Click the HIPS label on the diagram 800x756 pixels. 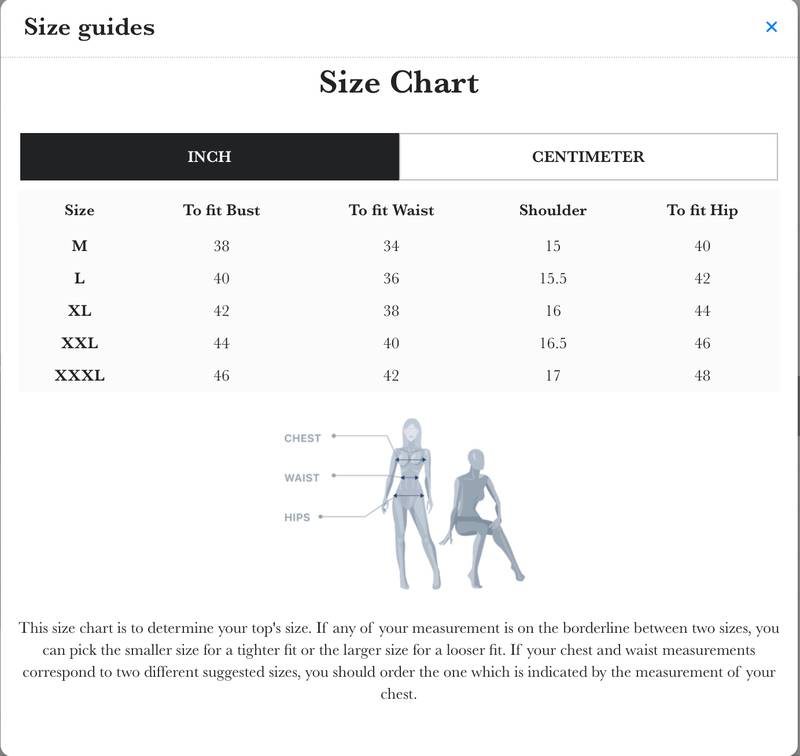[297, 517]
